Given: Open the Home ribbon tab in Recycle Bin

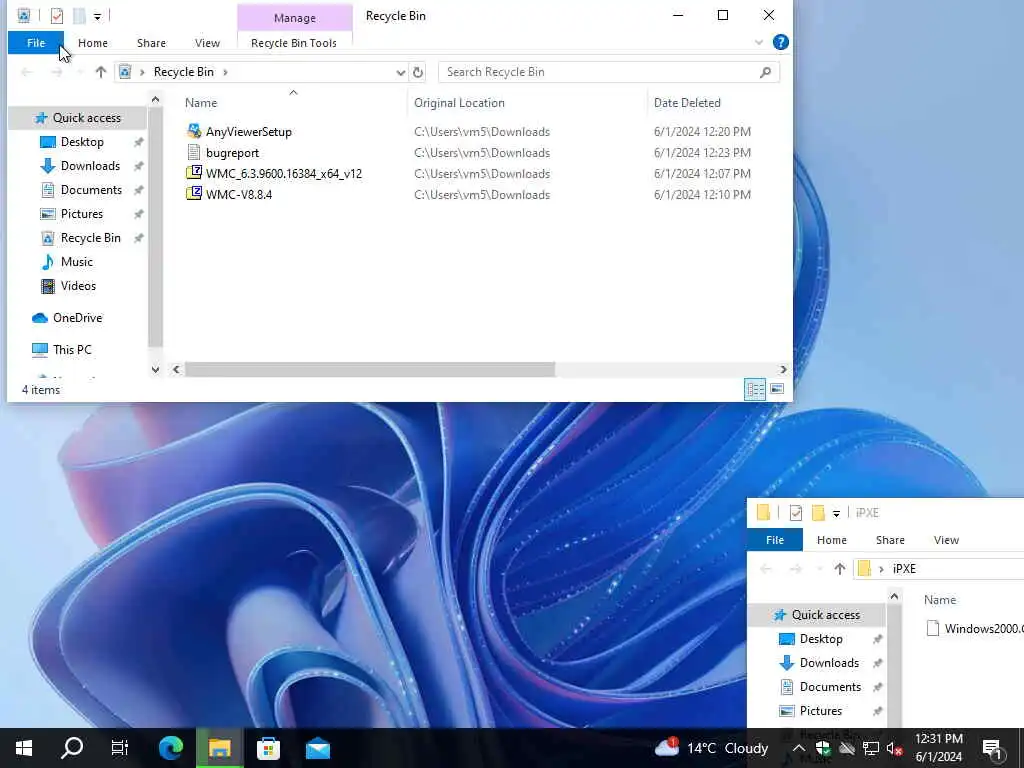Looking at the screenshot, I should [x=93, y=43].
